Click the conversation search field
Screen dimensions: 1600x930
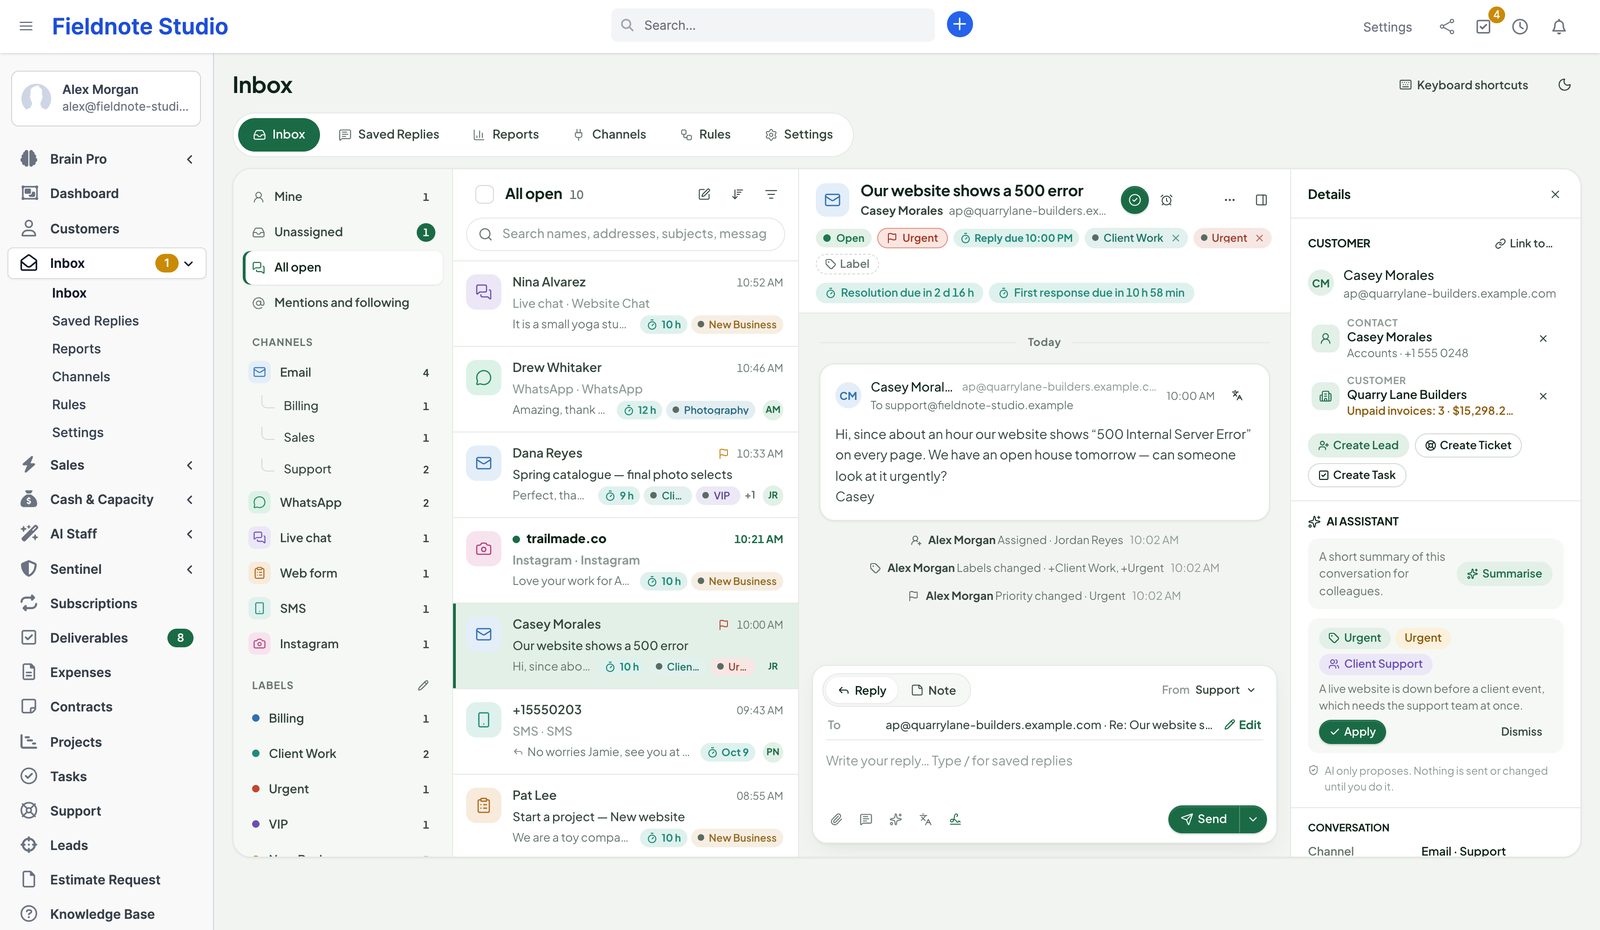626,234
